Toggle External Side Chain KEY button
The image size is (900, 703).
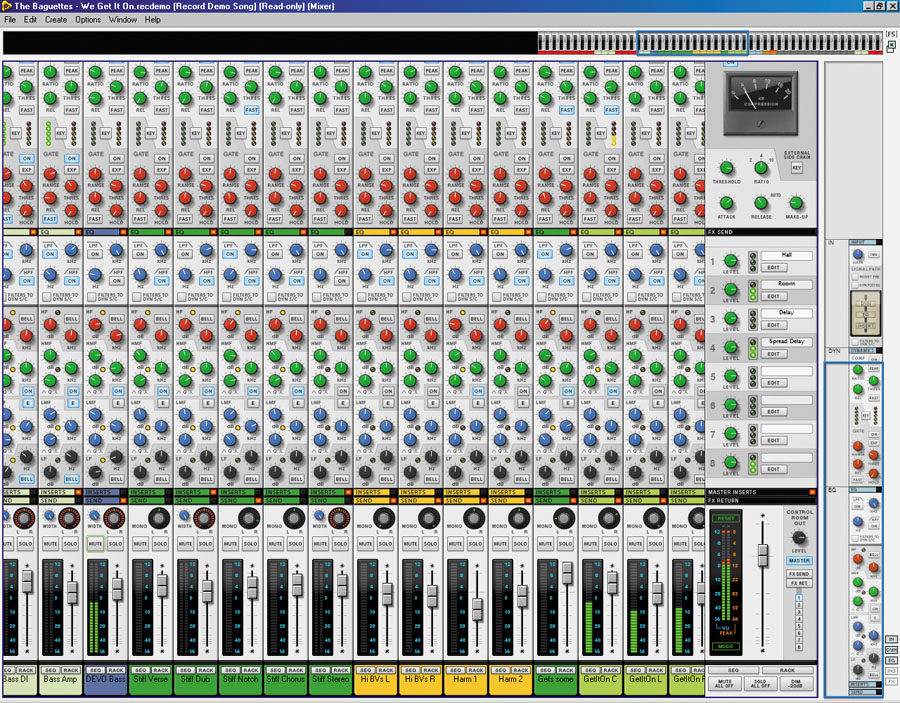[x=797, y=168]
